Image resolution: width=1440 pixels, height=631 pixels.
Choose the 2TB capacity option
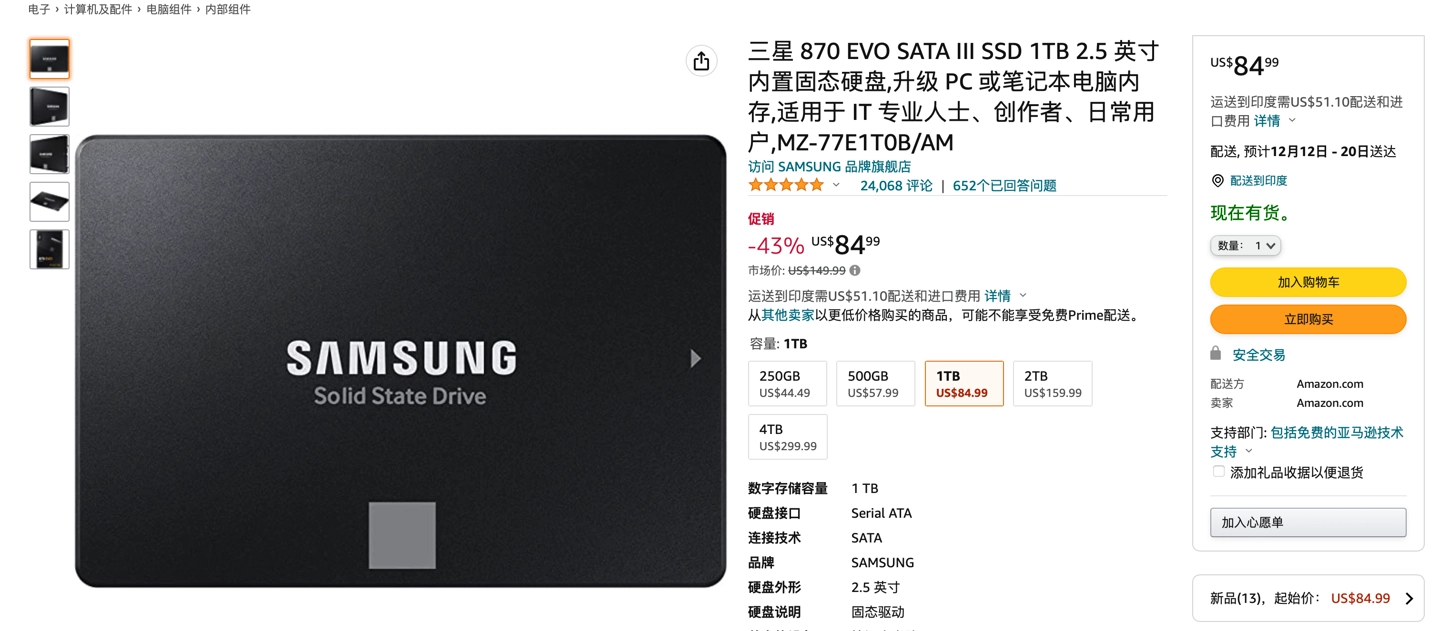pos(1052,384)
